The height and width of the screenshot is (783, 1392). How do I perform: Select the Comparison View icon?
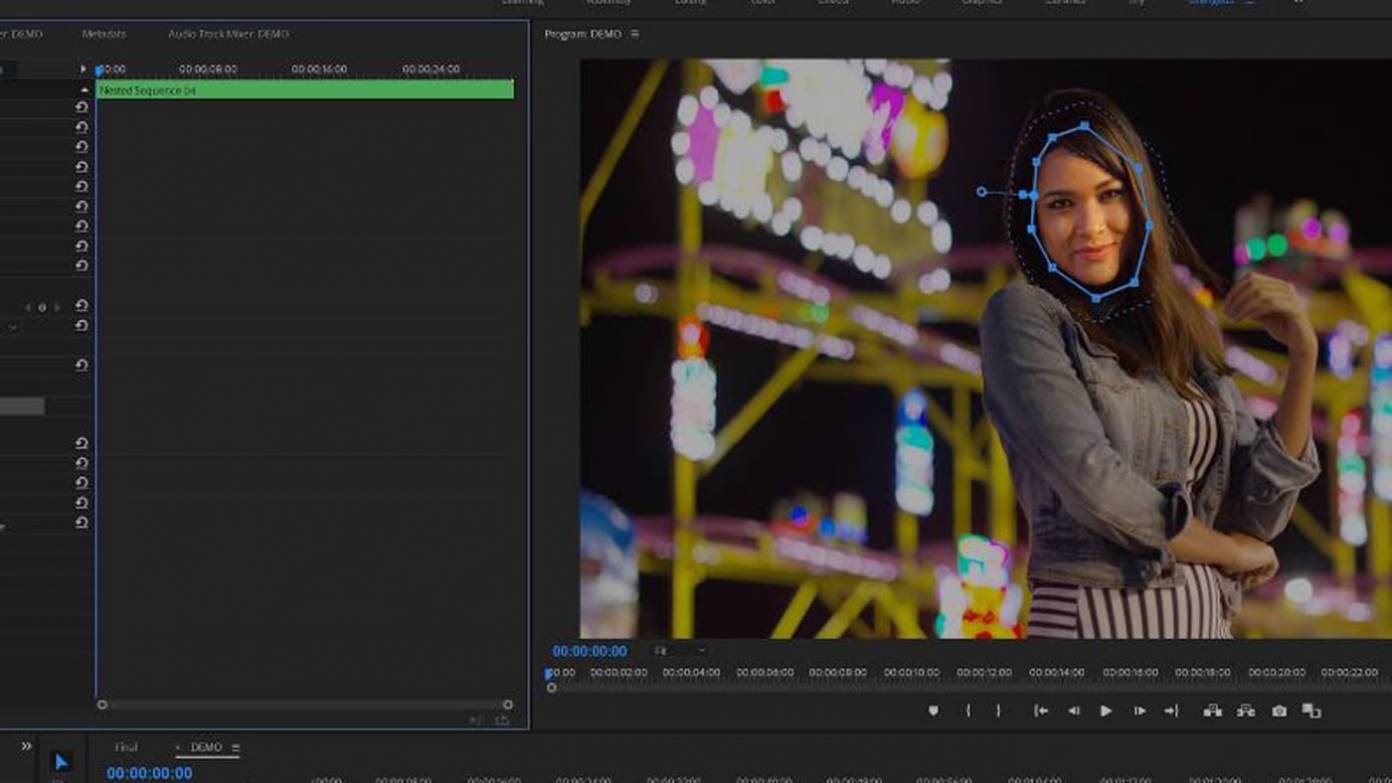[1311, 712]
